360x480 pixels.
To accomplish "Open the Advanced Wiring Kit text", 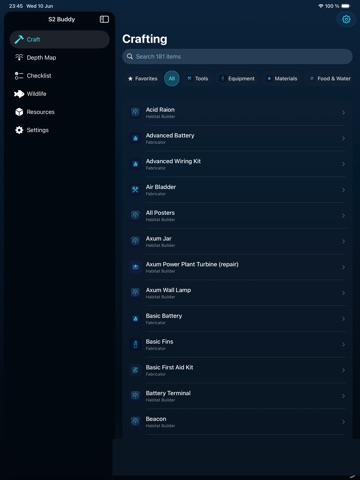I will [x=173, y=161].
